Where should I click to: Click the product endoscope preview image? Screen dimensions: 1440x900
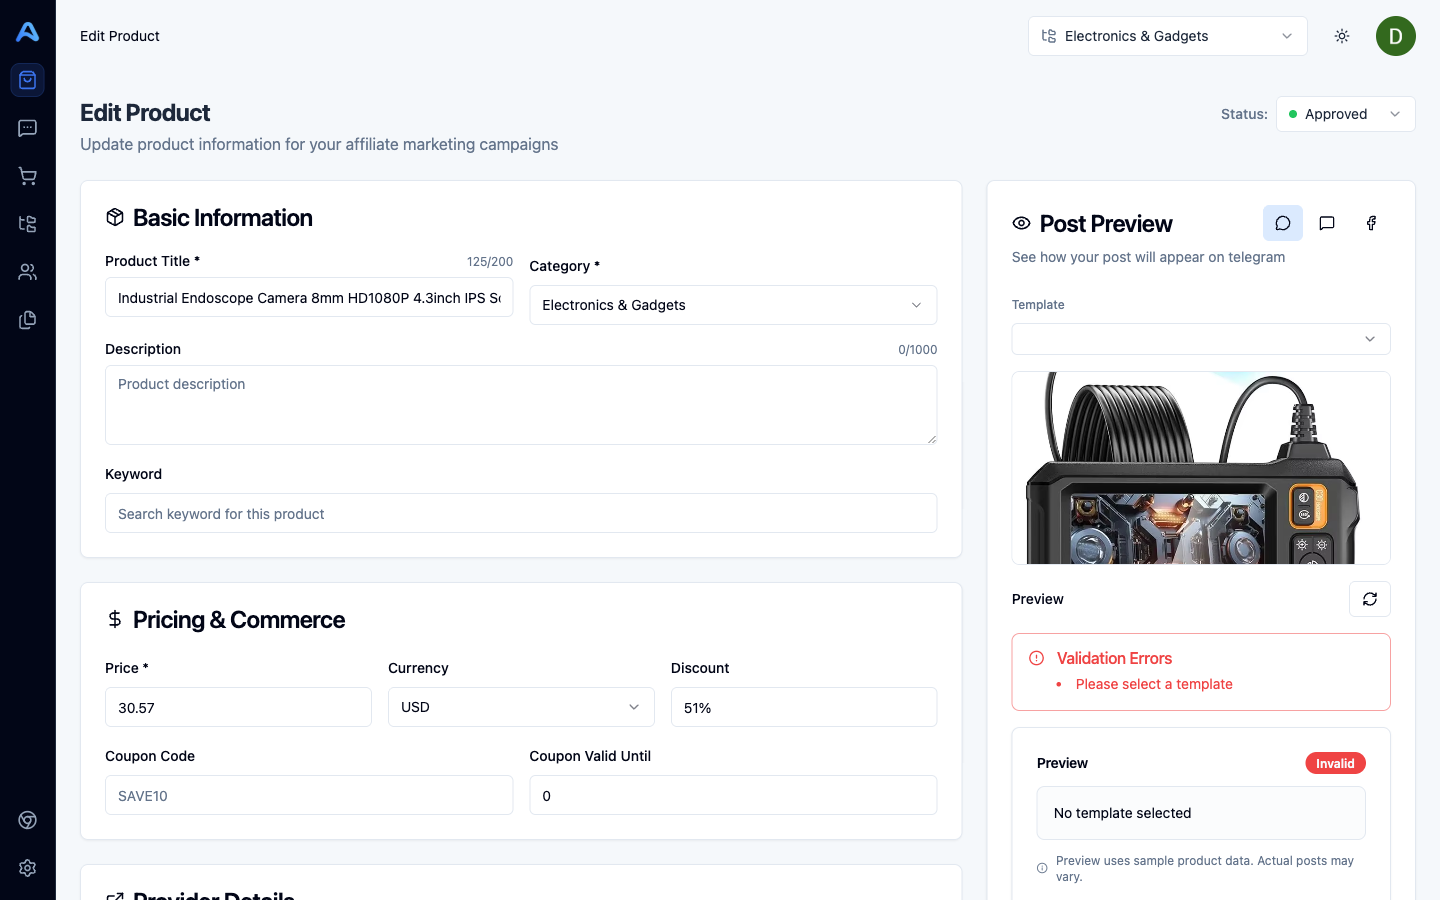pyautogui.click(x=1200, y=468)
